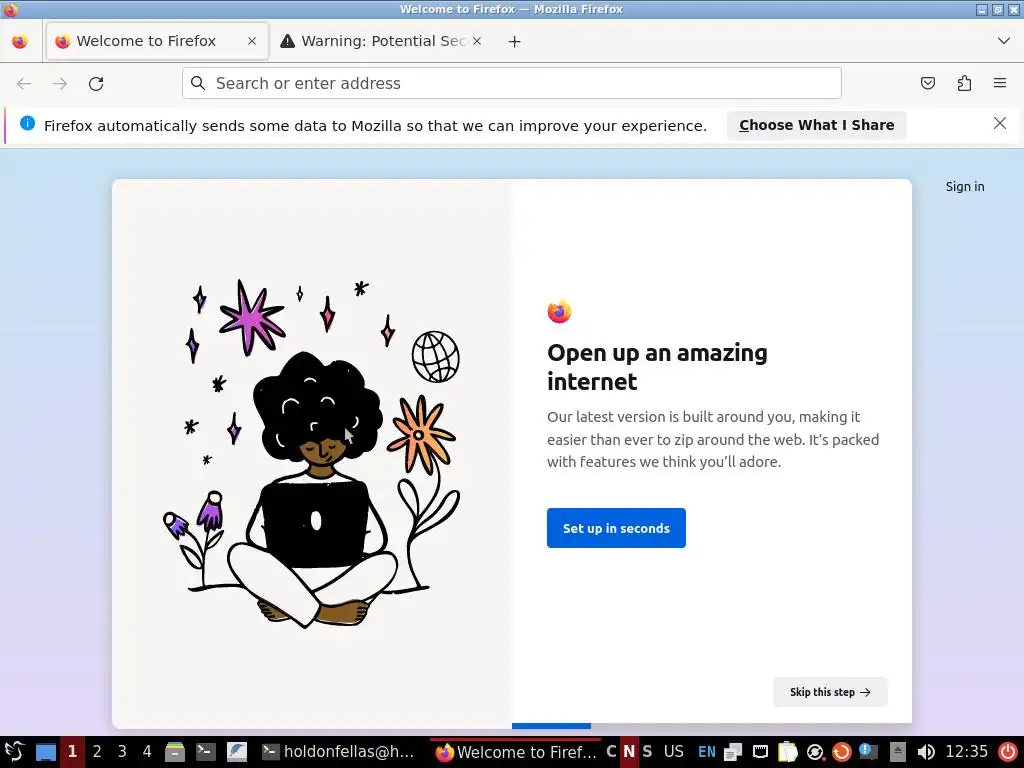Viewport: 1024px width, 768px height.
Task: Toggle the Num Lock N indicator
Action: click(x=629, y=752)
